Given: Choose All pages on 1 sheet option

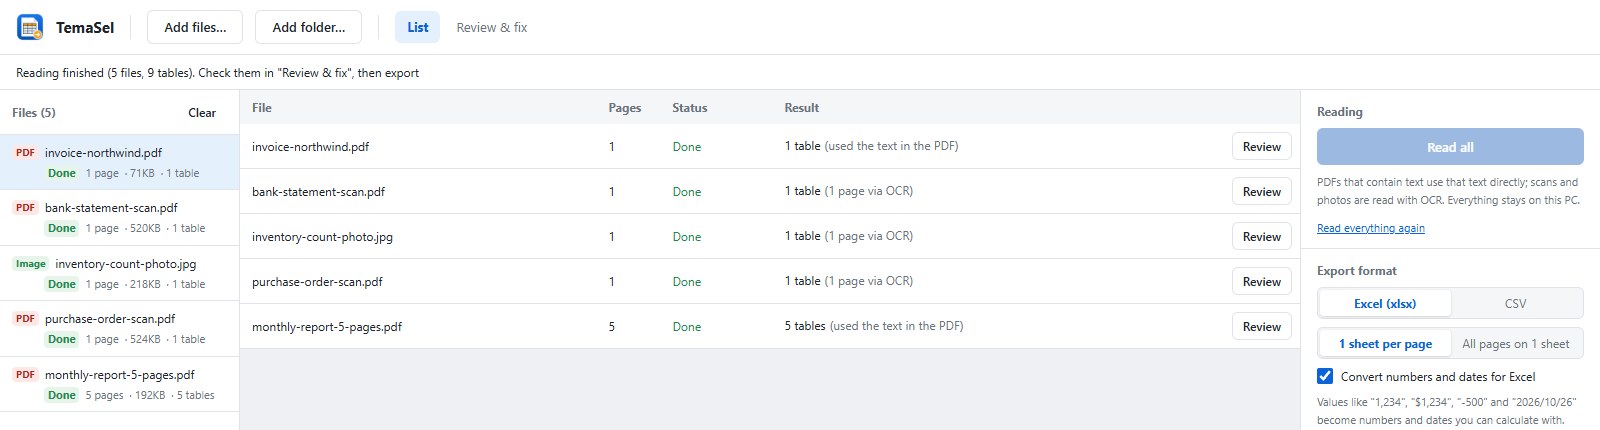Looking at the screenshot, I should coord(1516,343).
